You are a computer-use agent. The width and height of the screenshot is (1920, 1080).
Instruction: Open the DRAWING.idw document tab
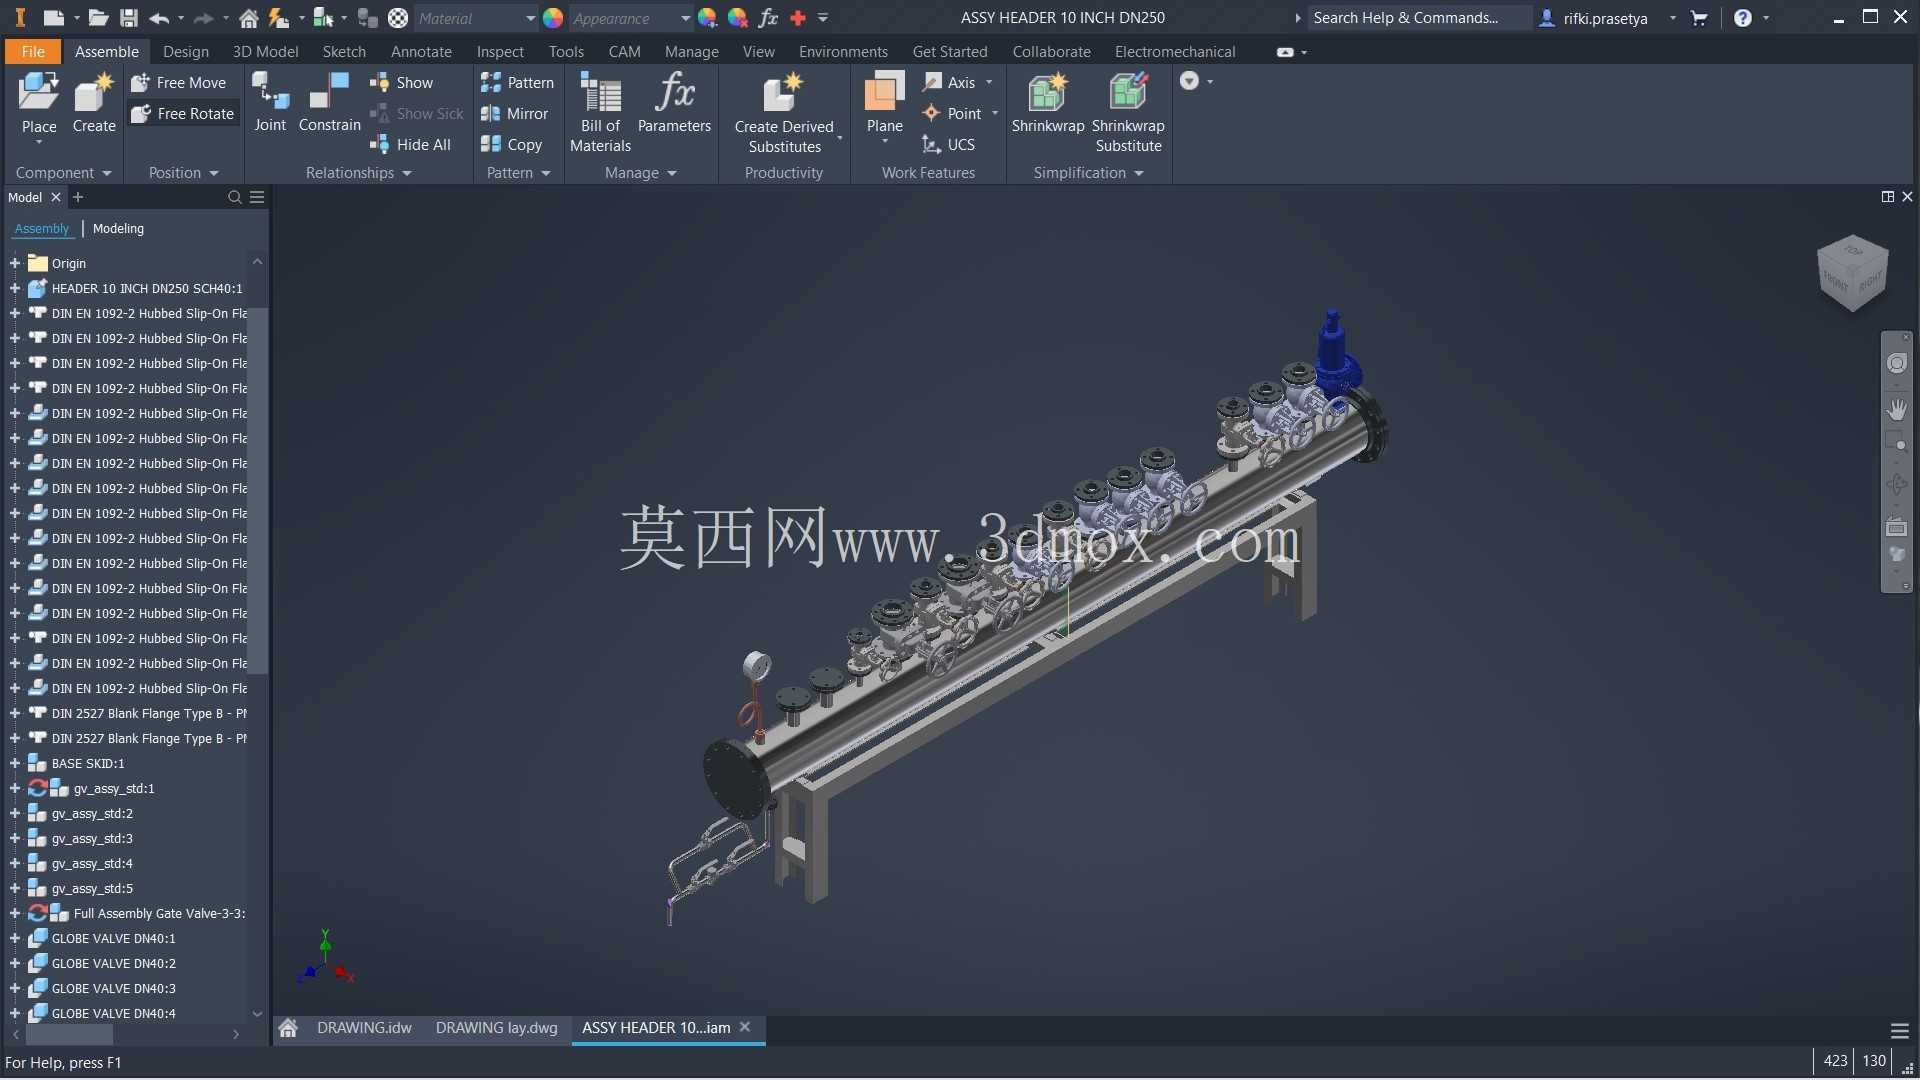coord(364,1028)
